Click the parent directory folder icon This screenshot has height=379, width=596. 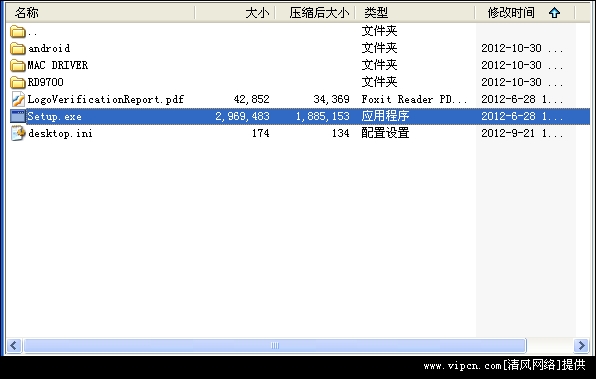tap(18, 32)
